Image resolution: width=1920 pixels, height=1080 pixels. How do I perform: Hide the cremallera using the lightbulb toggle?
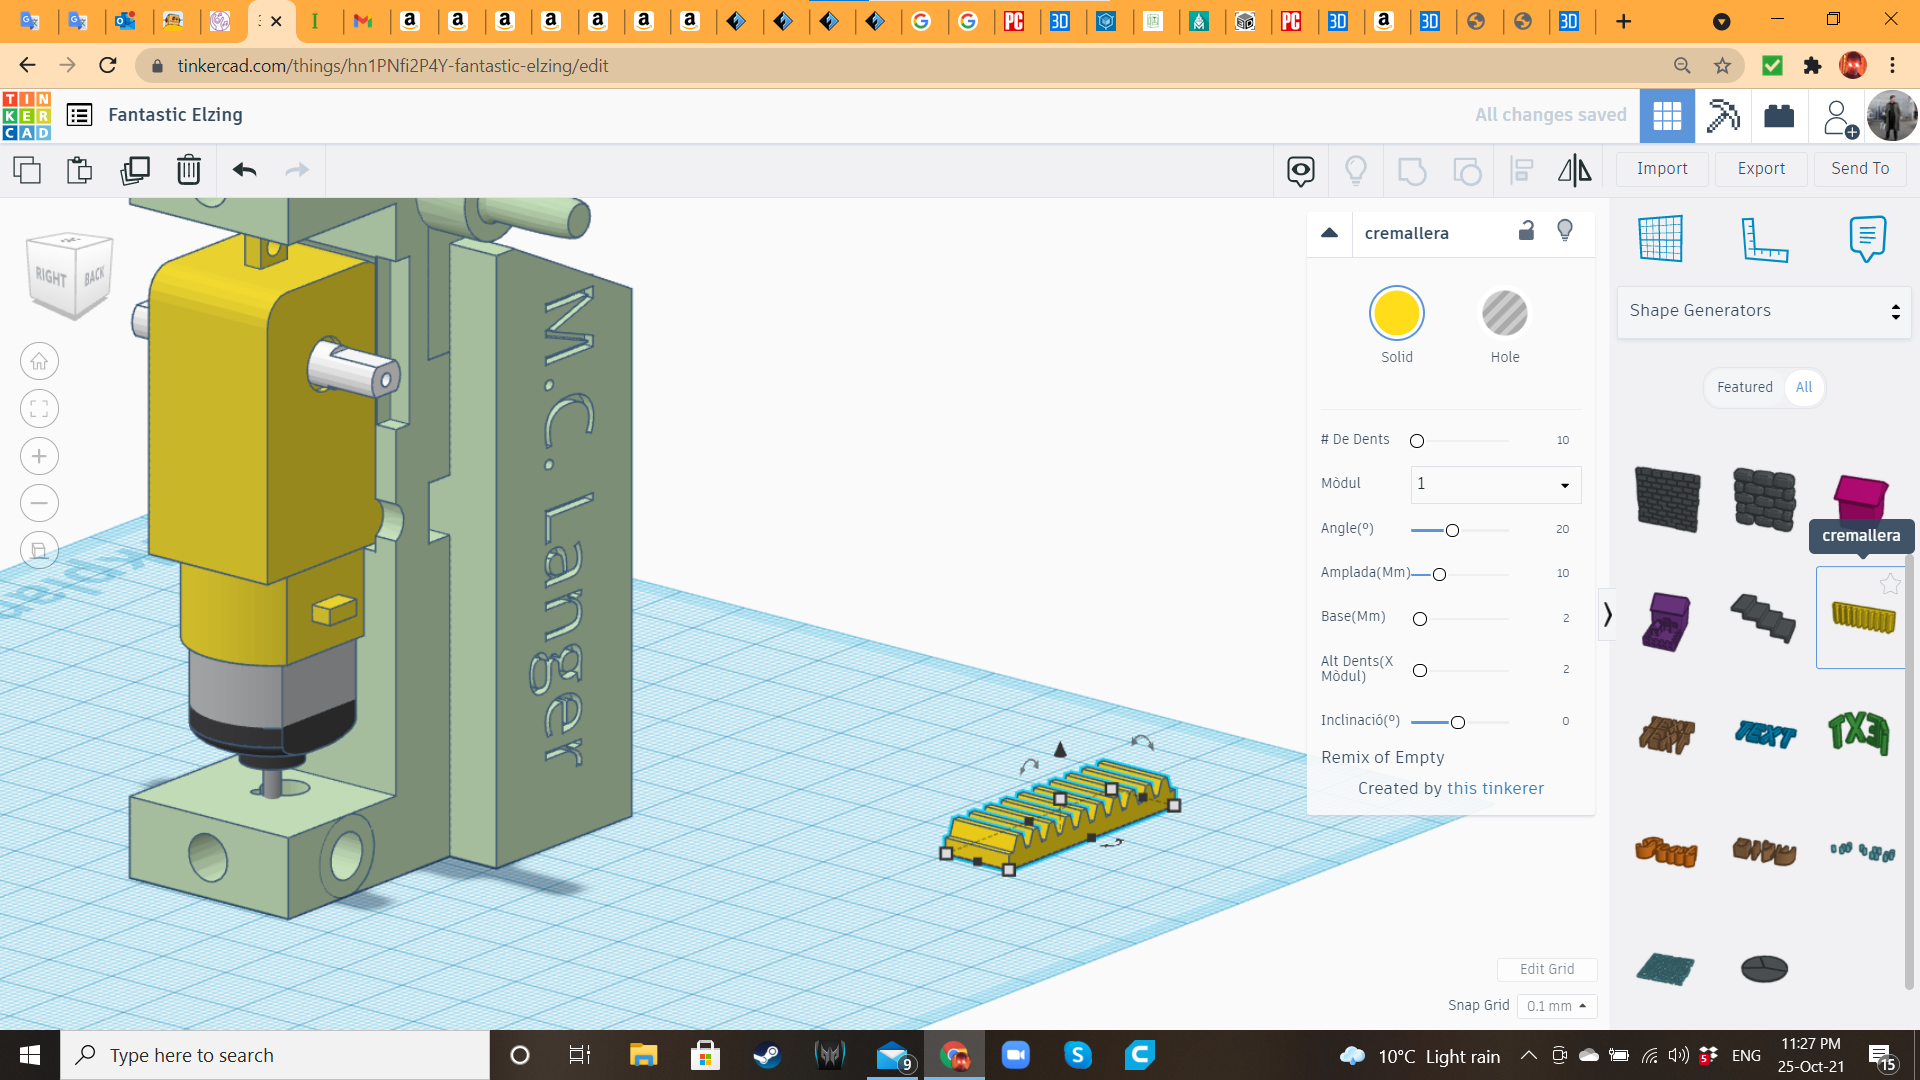[x=1565, y=232]
